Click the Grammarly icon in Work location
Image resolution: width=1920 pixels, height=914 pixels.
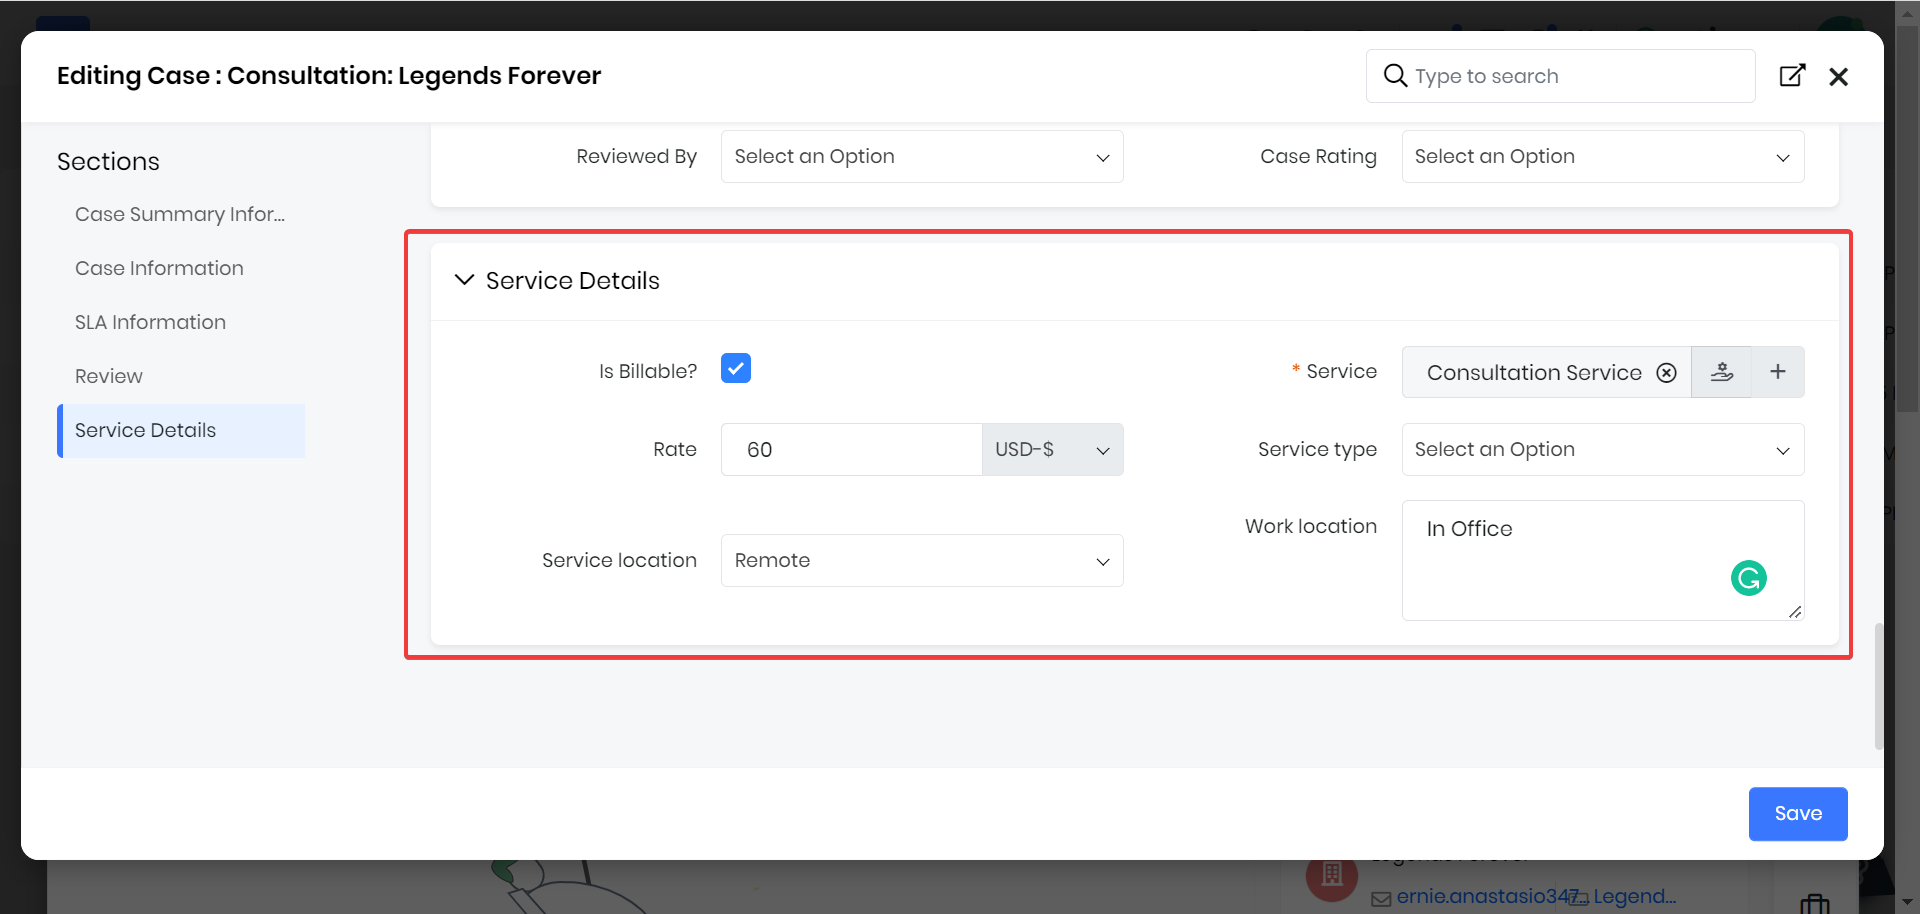point(1748,578)
